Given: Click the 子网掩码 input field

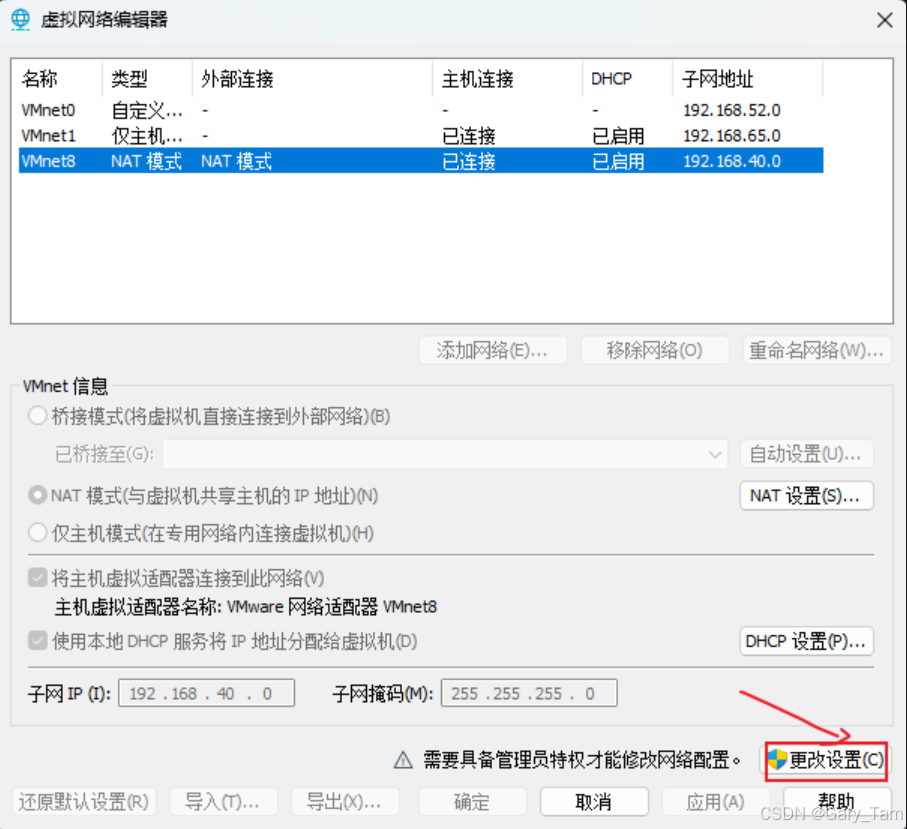Looking at the screenshot, I should 529,693.
